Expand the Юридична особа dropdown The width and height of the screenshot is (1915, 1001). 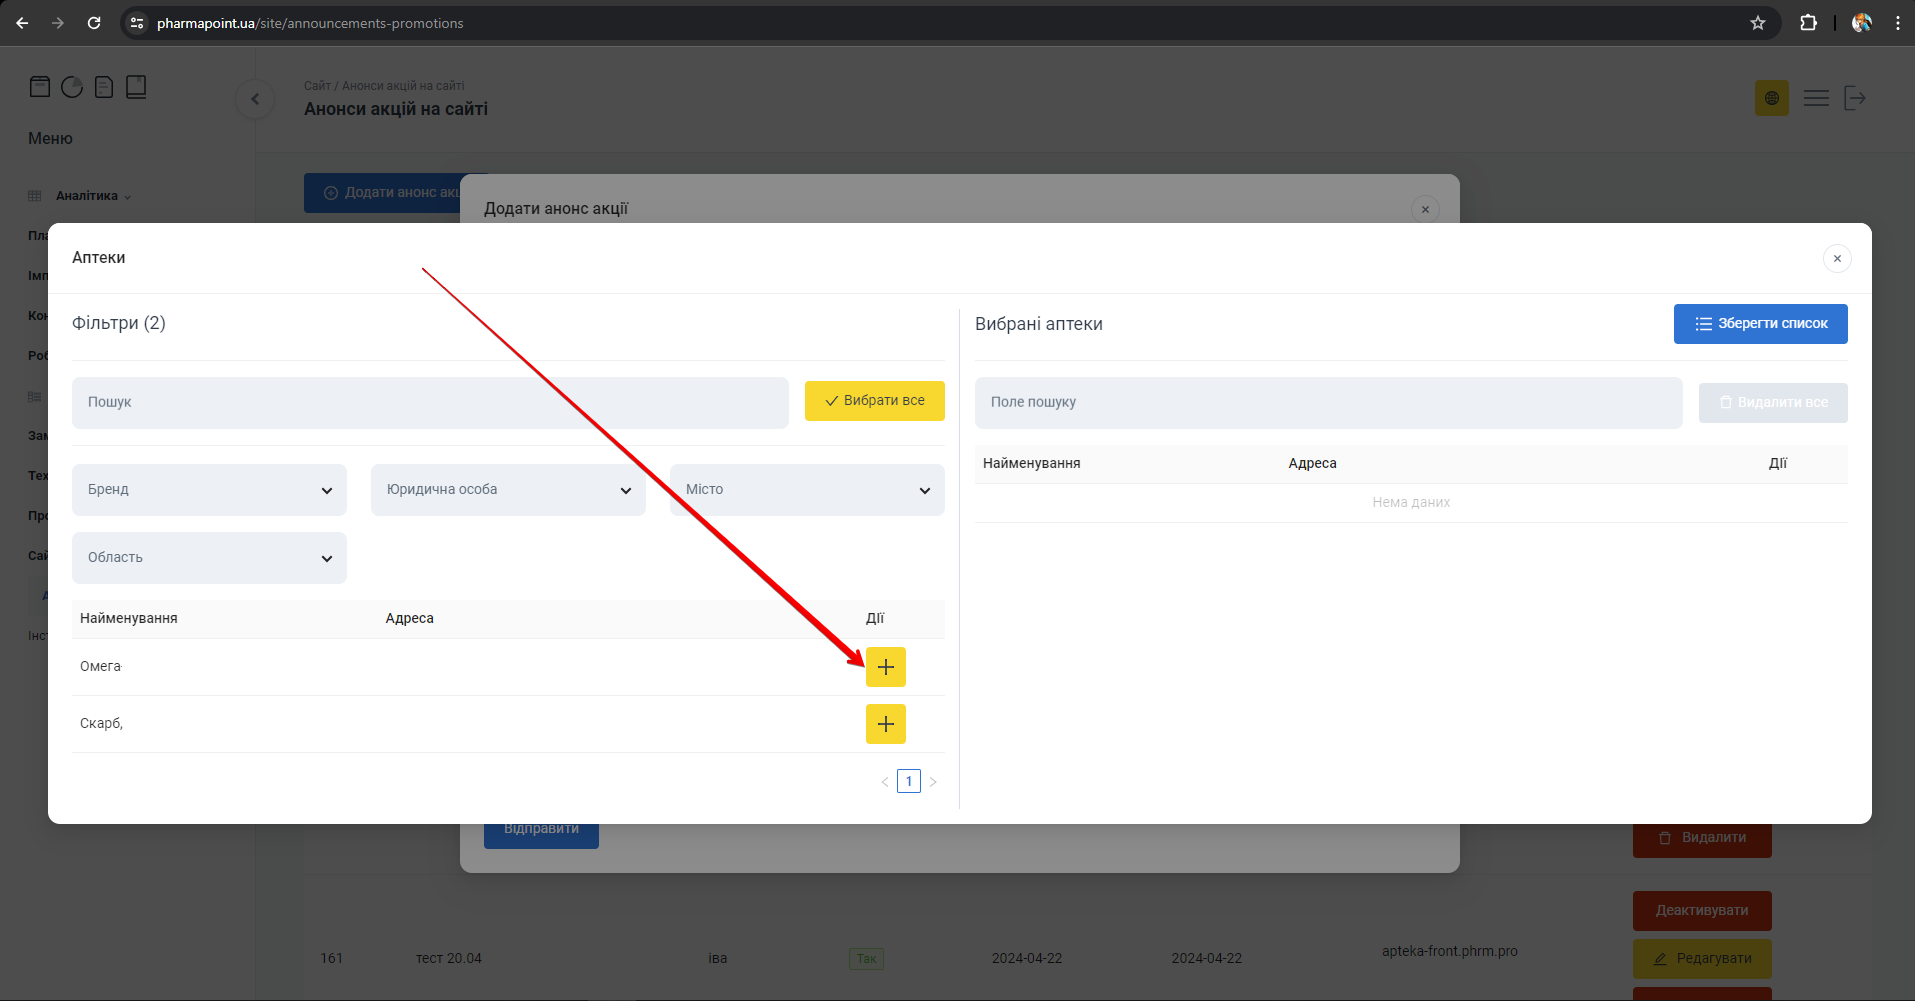tap(508, 490)
